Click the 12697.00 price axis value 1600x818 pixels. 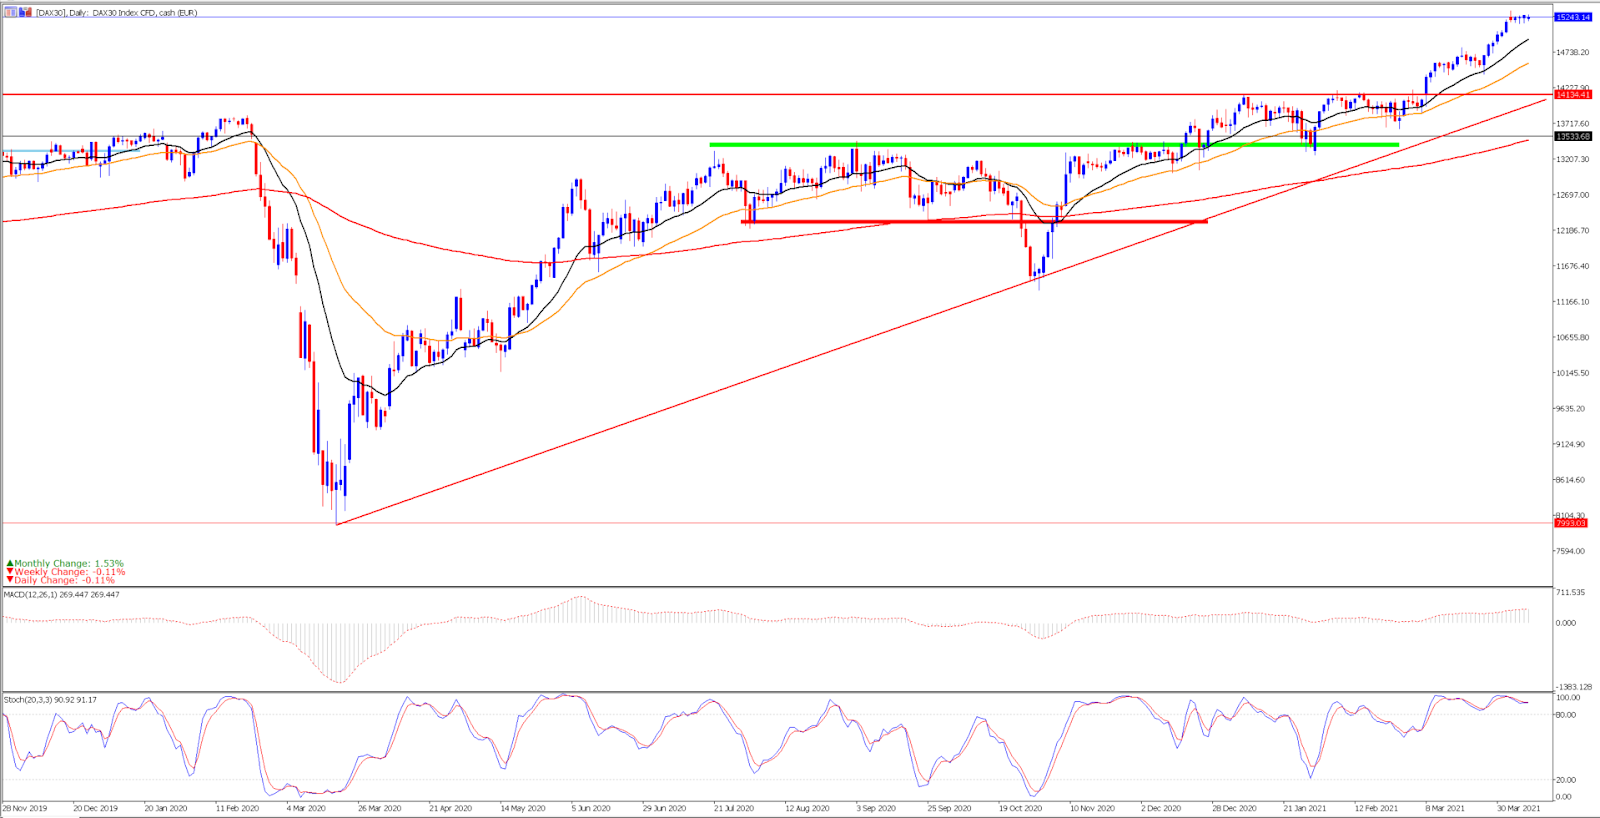1573,195
